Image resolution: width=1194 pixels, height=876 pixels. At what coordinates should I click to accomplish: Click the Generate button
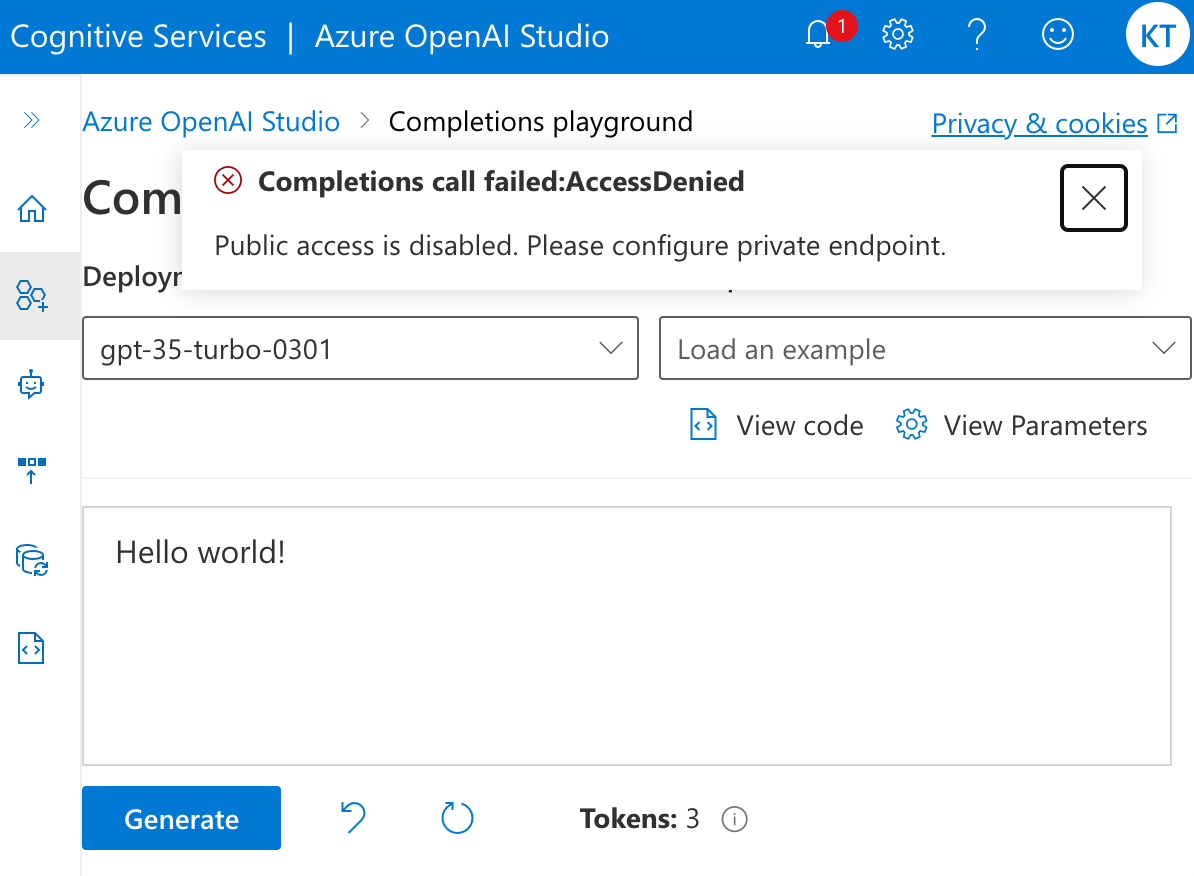coord(181,818)
